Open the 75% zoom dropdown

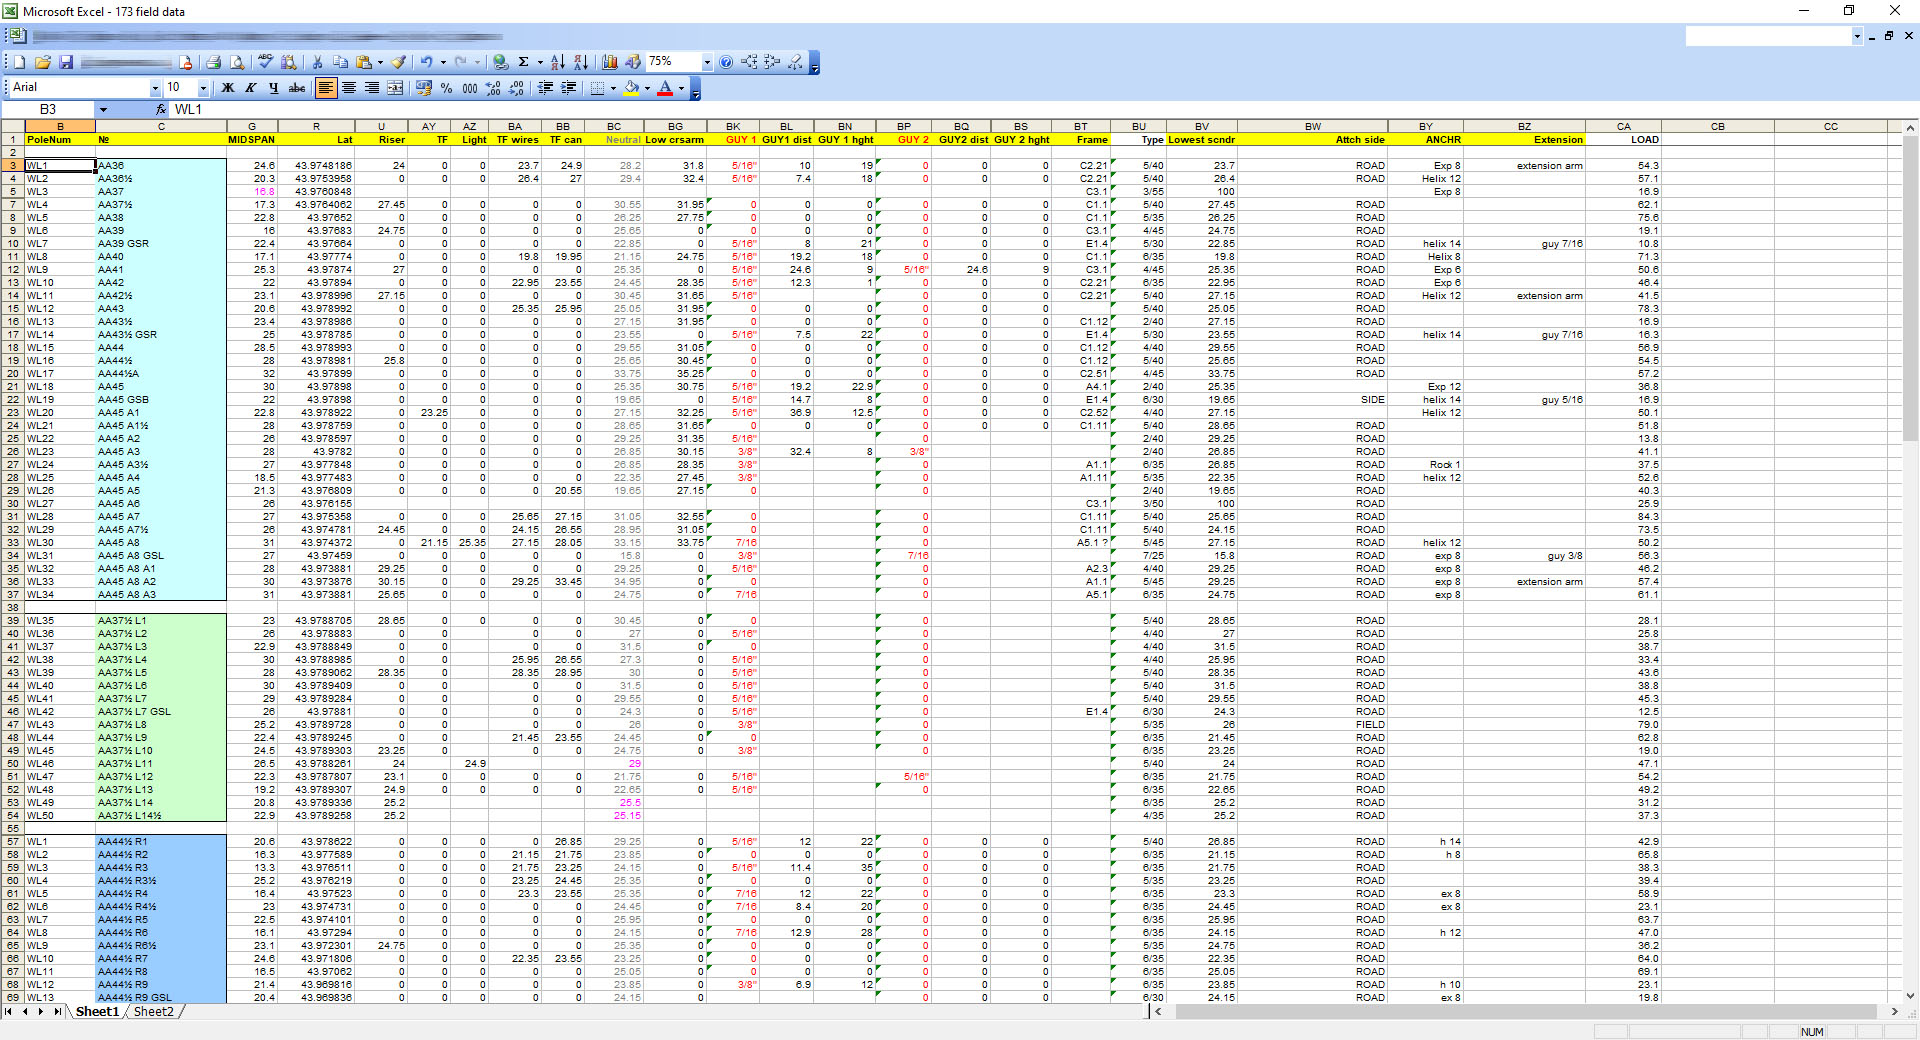pos(707,62)
